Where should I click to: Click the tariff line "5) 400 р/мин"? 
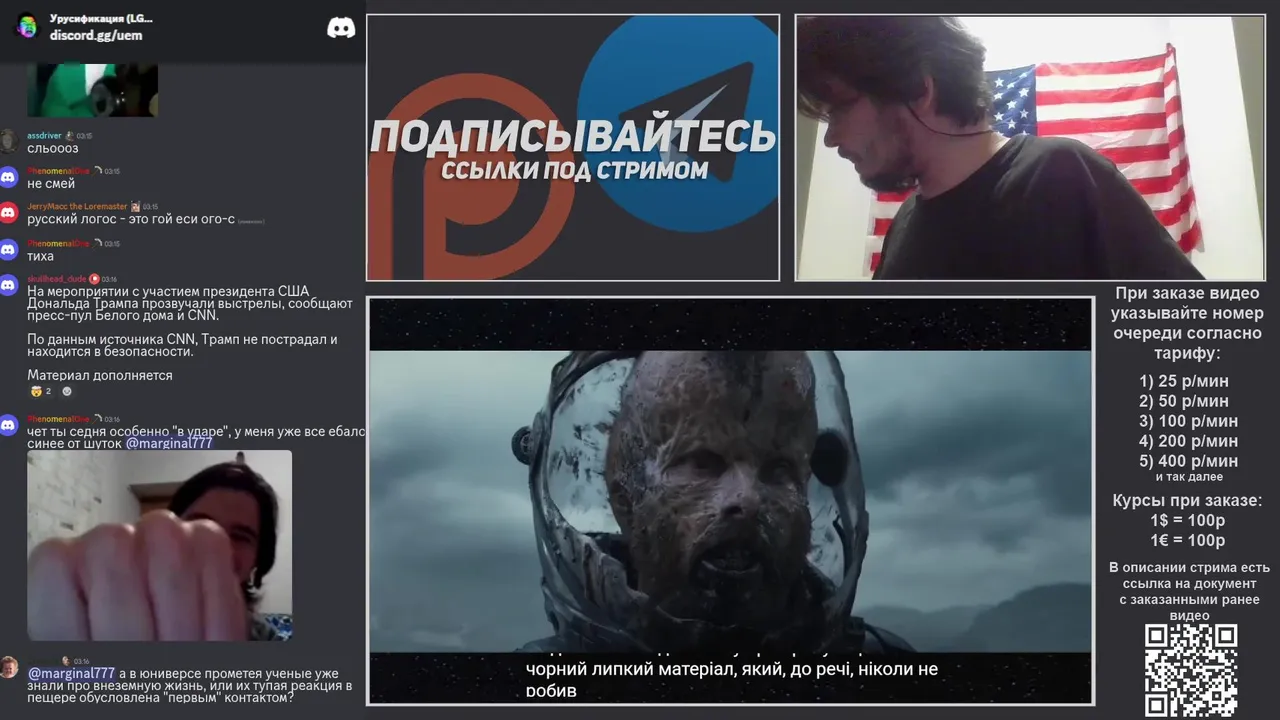point(1188,461)
